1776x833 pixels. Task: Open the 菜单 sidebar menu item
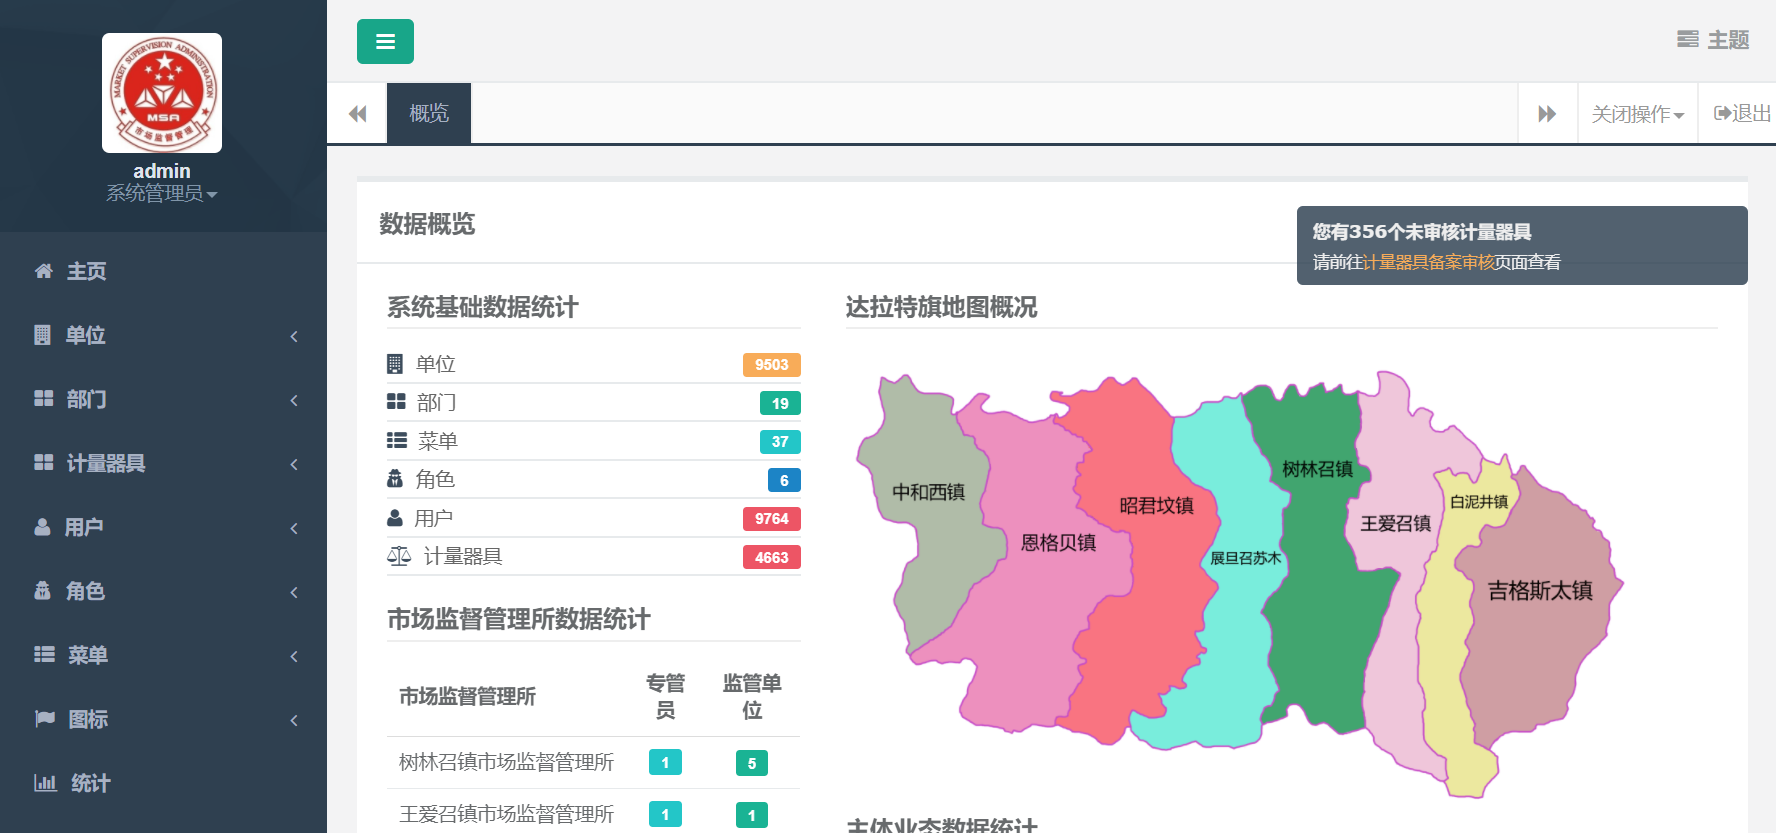coord(87,655)
